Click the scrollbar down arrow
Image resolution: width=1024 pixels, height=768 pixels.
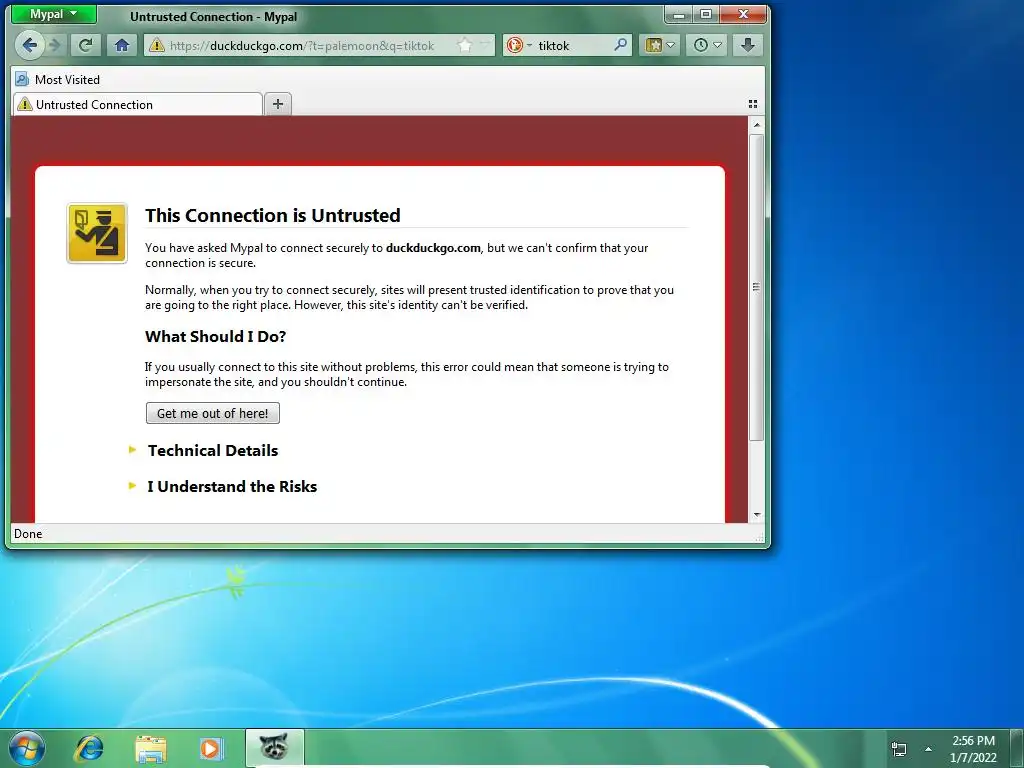point(756,515)
